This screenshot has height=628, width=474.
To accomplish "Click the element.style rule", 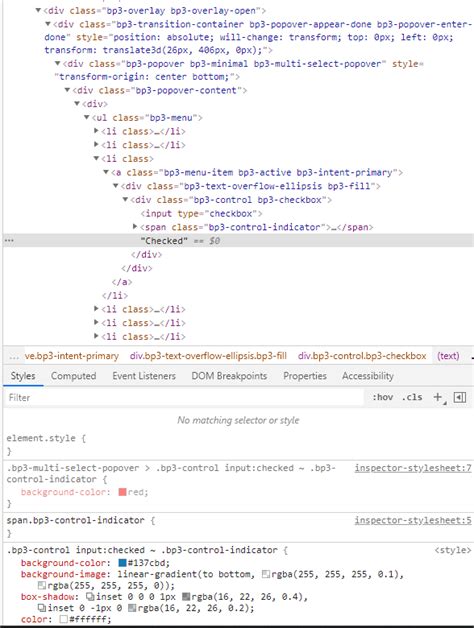I will click(x=46, y=438).
